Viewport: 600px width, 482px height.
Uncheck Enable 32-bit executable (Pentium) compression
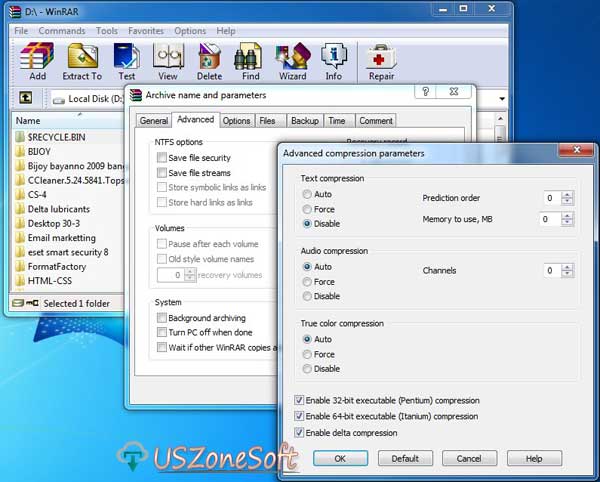click(299, 401)
